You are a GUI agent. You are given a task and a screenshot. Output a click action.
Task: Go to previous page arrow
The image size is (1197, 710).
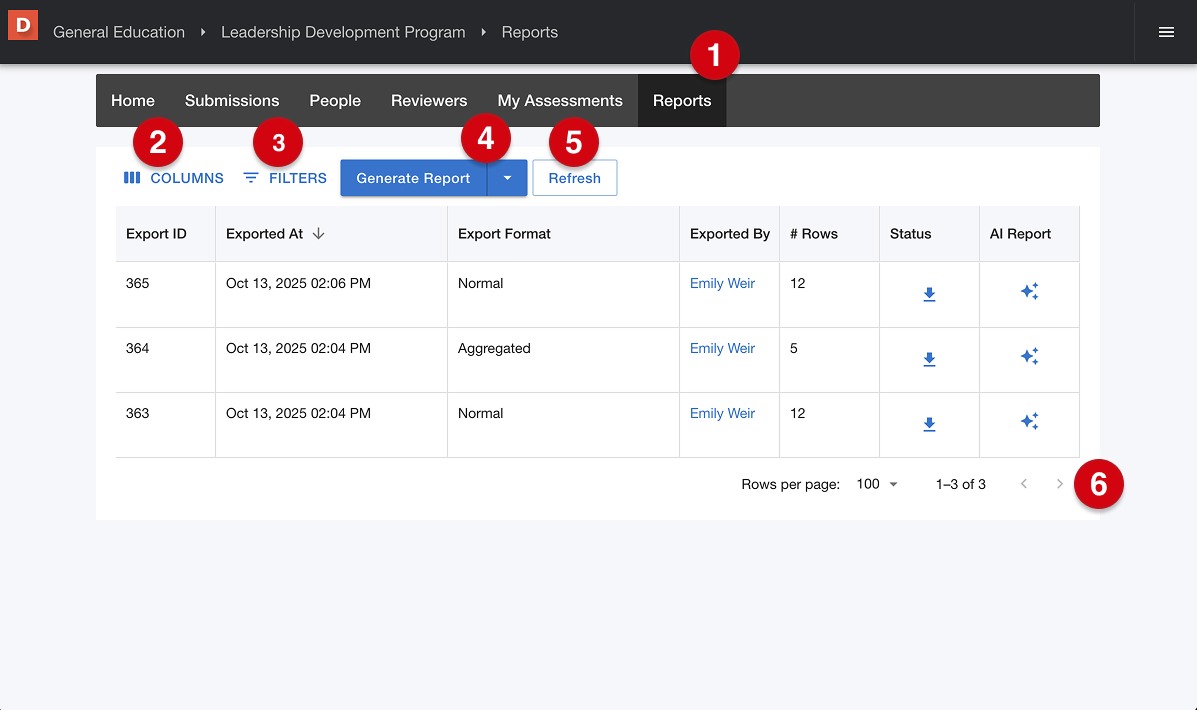tap(1024, 484)
